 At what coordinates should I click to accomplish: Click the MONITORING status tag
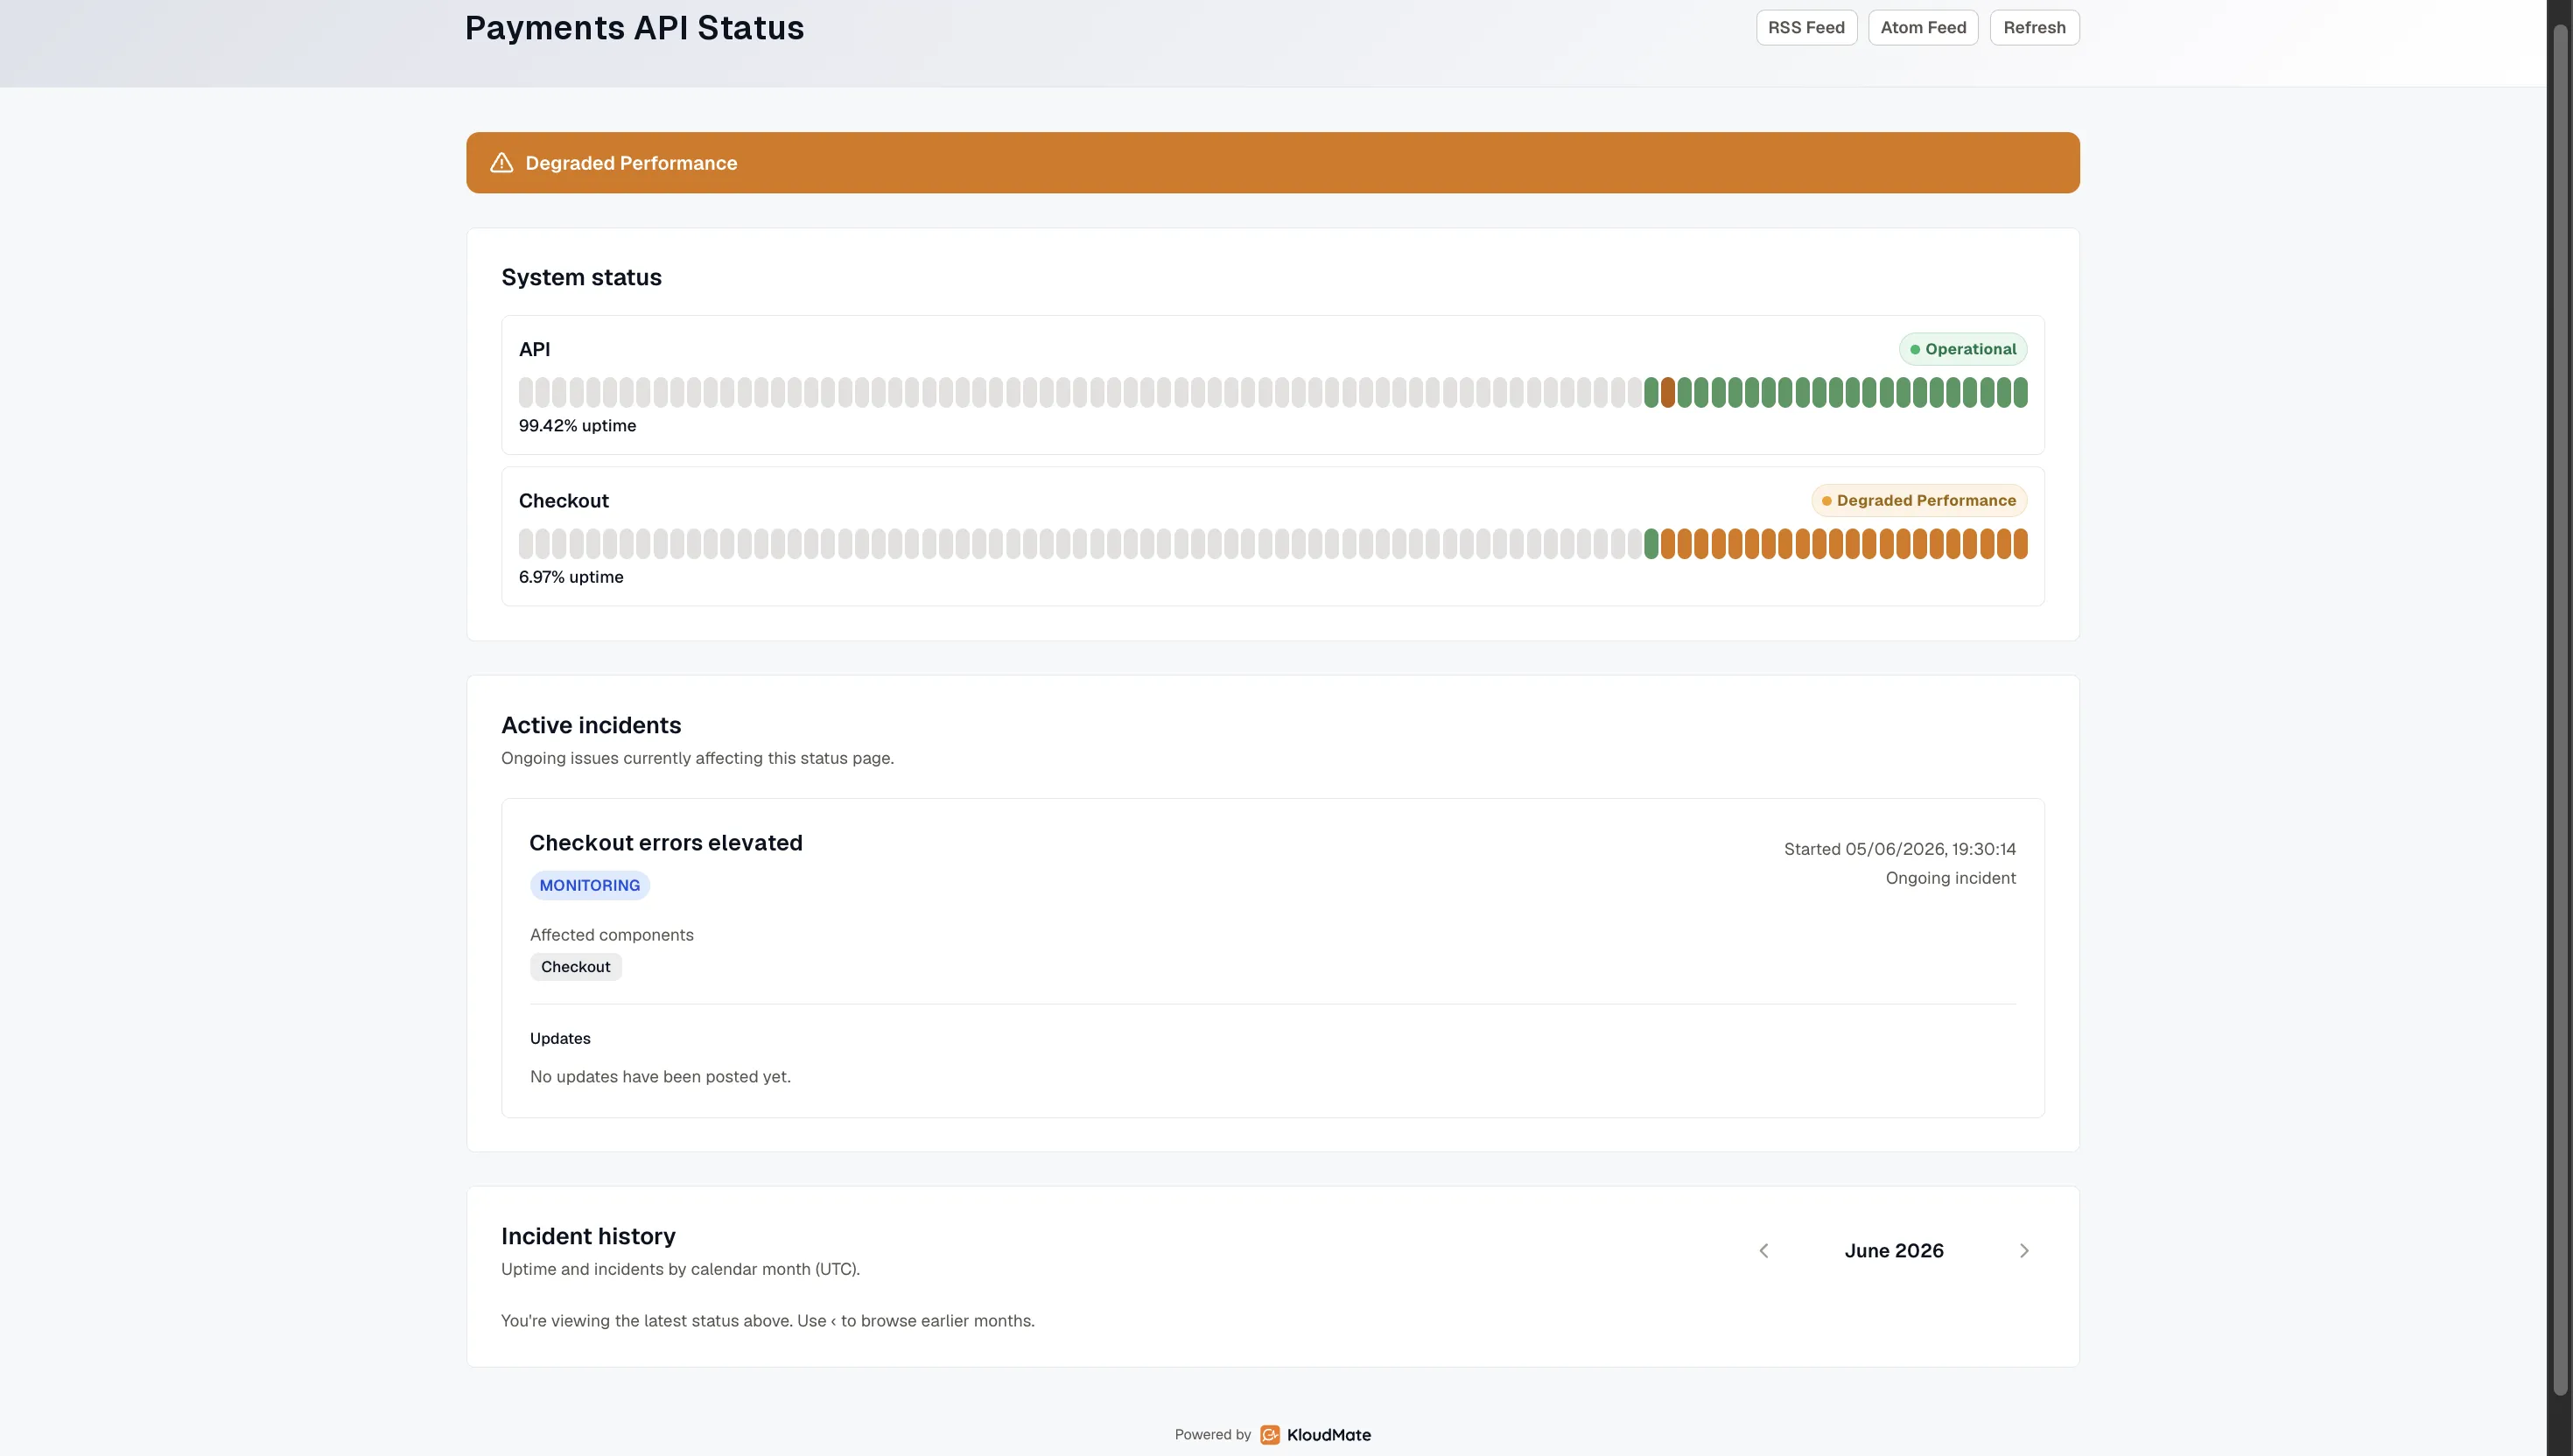pyautogui.click(x=590, y=885)
